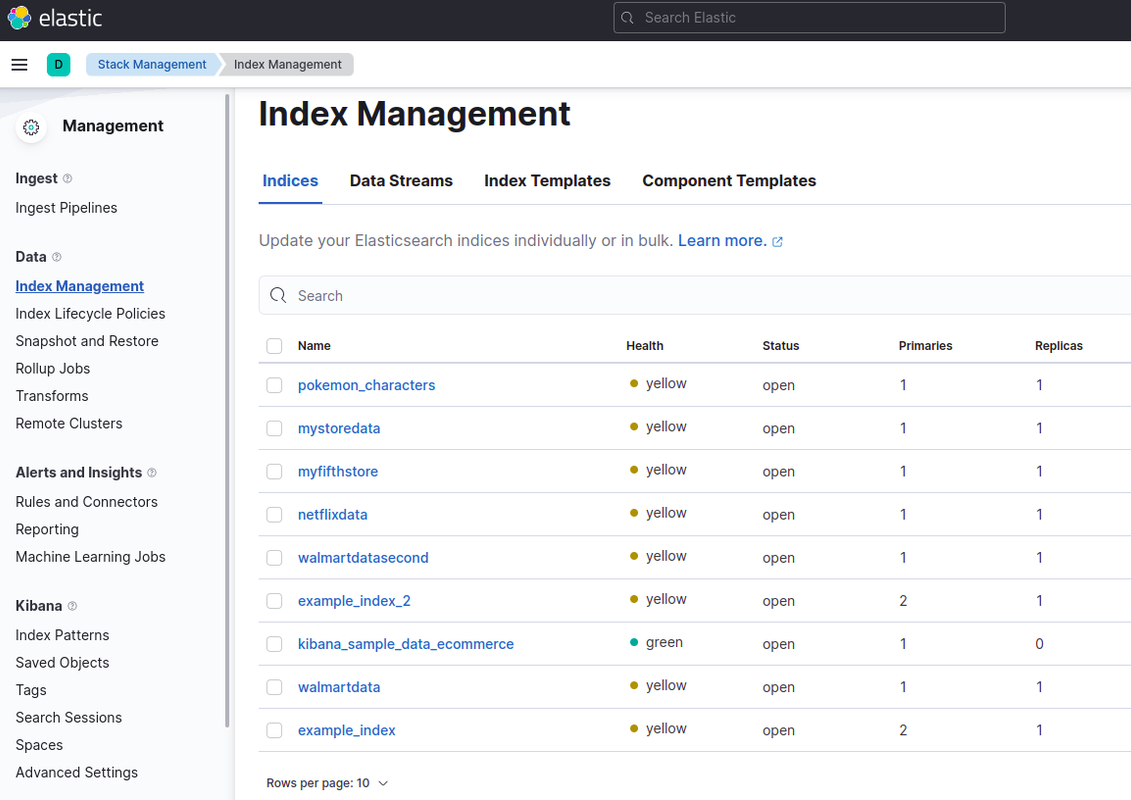Image resolution: width=1131 pixels, height=800 pixels.
Task: Check the mystoredata row checkbox
Action: pos(274,428)
